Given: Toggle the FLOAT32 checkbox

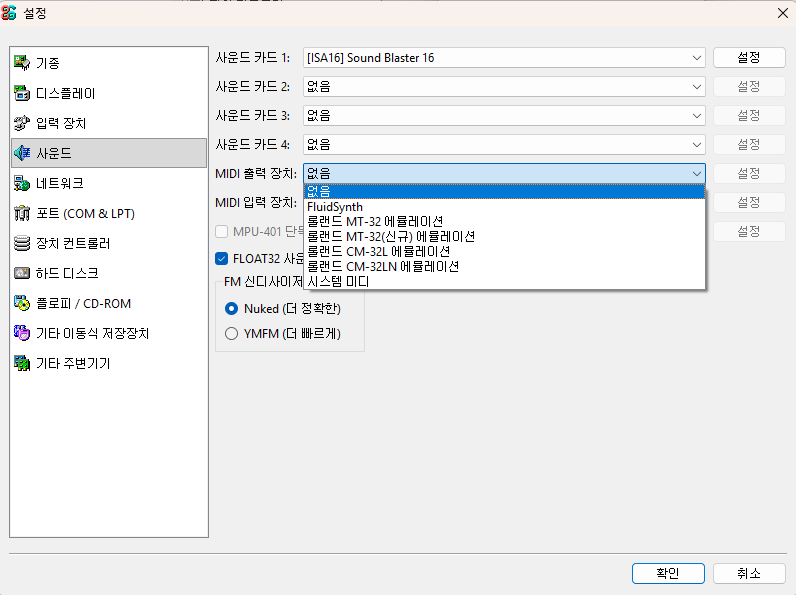Looking at the screenshot, I should click(x=222, y=258).
